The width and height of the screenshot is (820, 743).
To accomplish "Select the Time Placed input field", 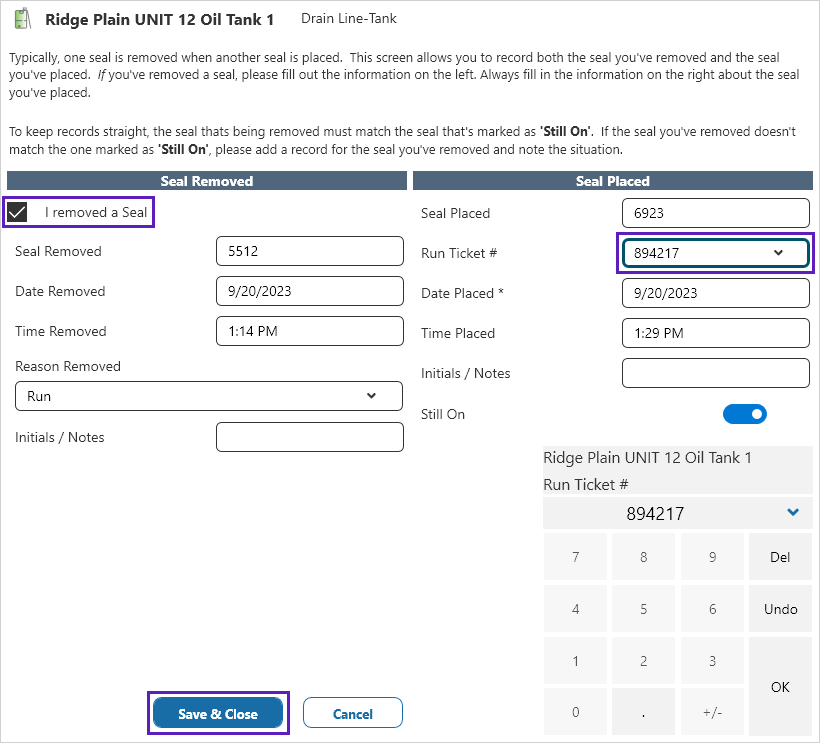I will click(715, 333).
